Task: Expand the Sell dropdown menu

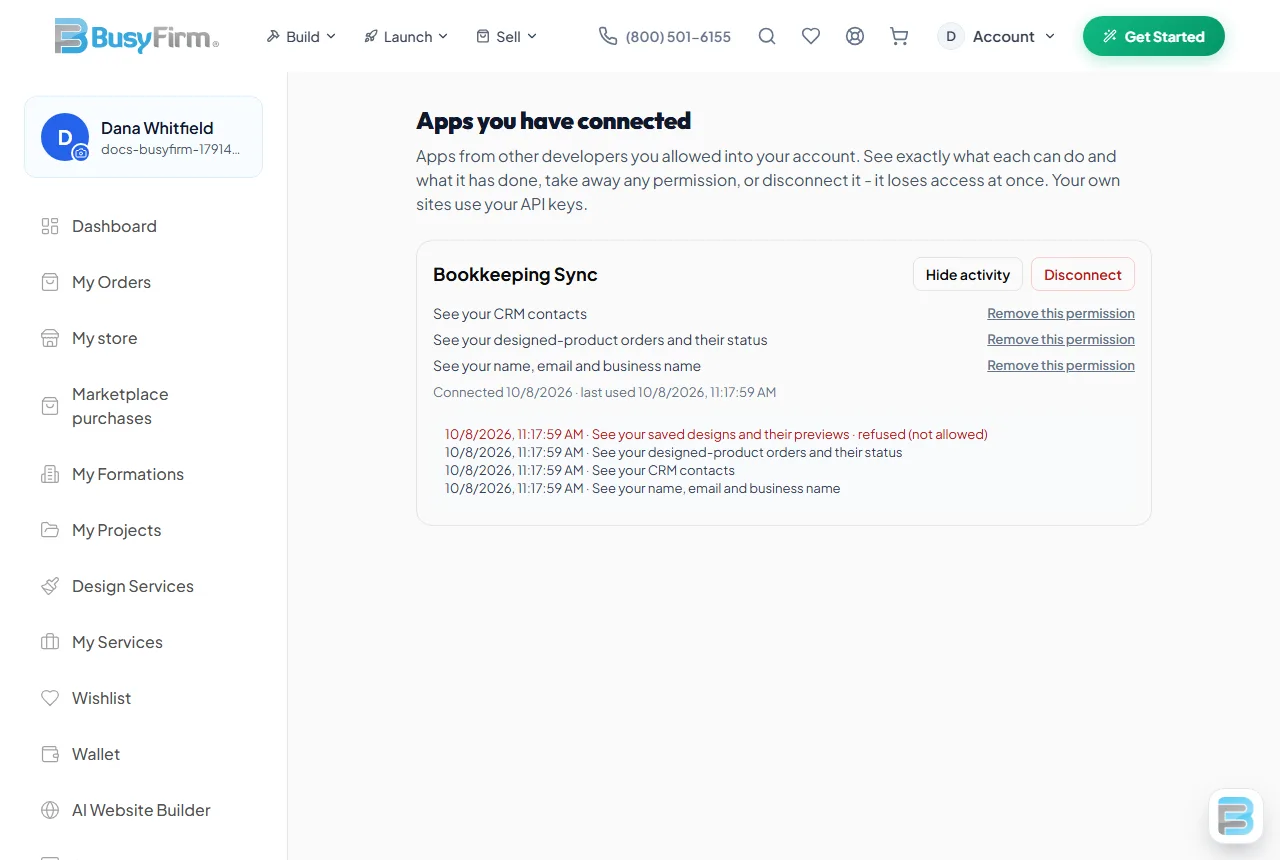Action: (507, 36)
